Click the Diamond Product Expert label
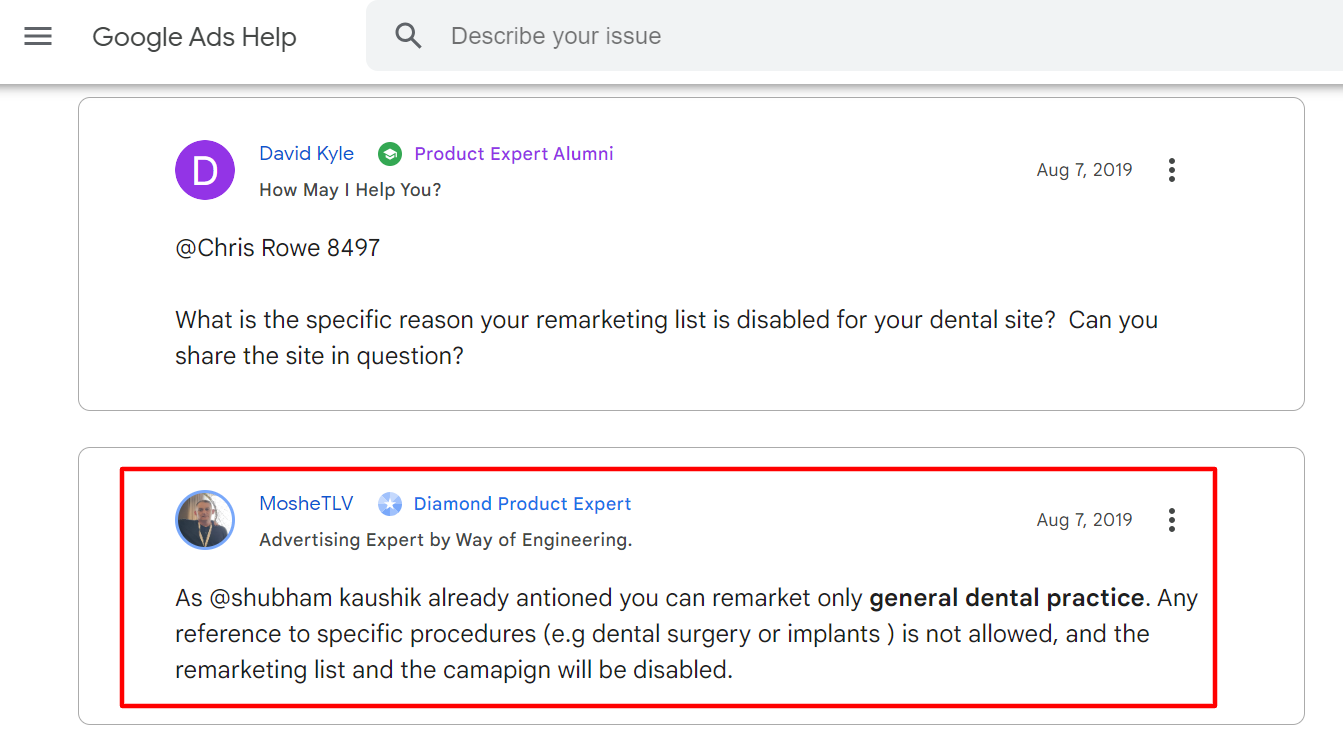Screen dimensions: 1343x742 tap(523, 503)
